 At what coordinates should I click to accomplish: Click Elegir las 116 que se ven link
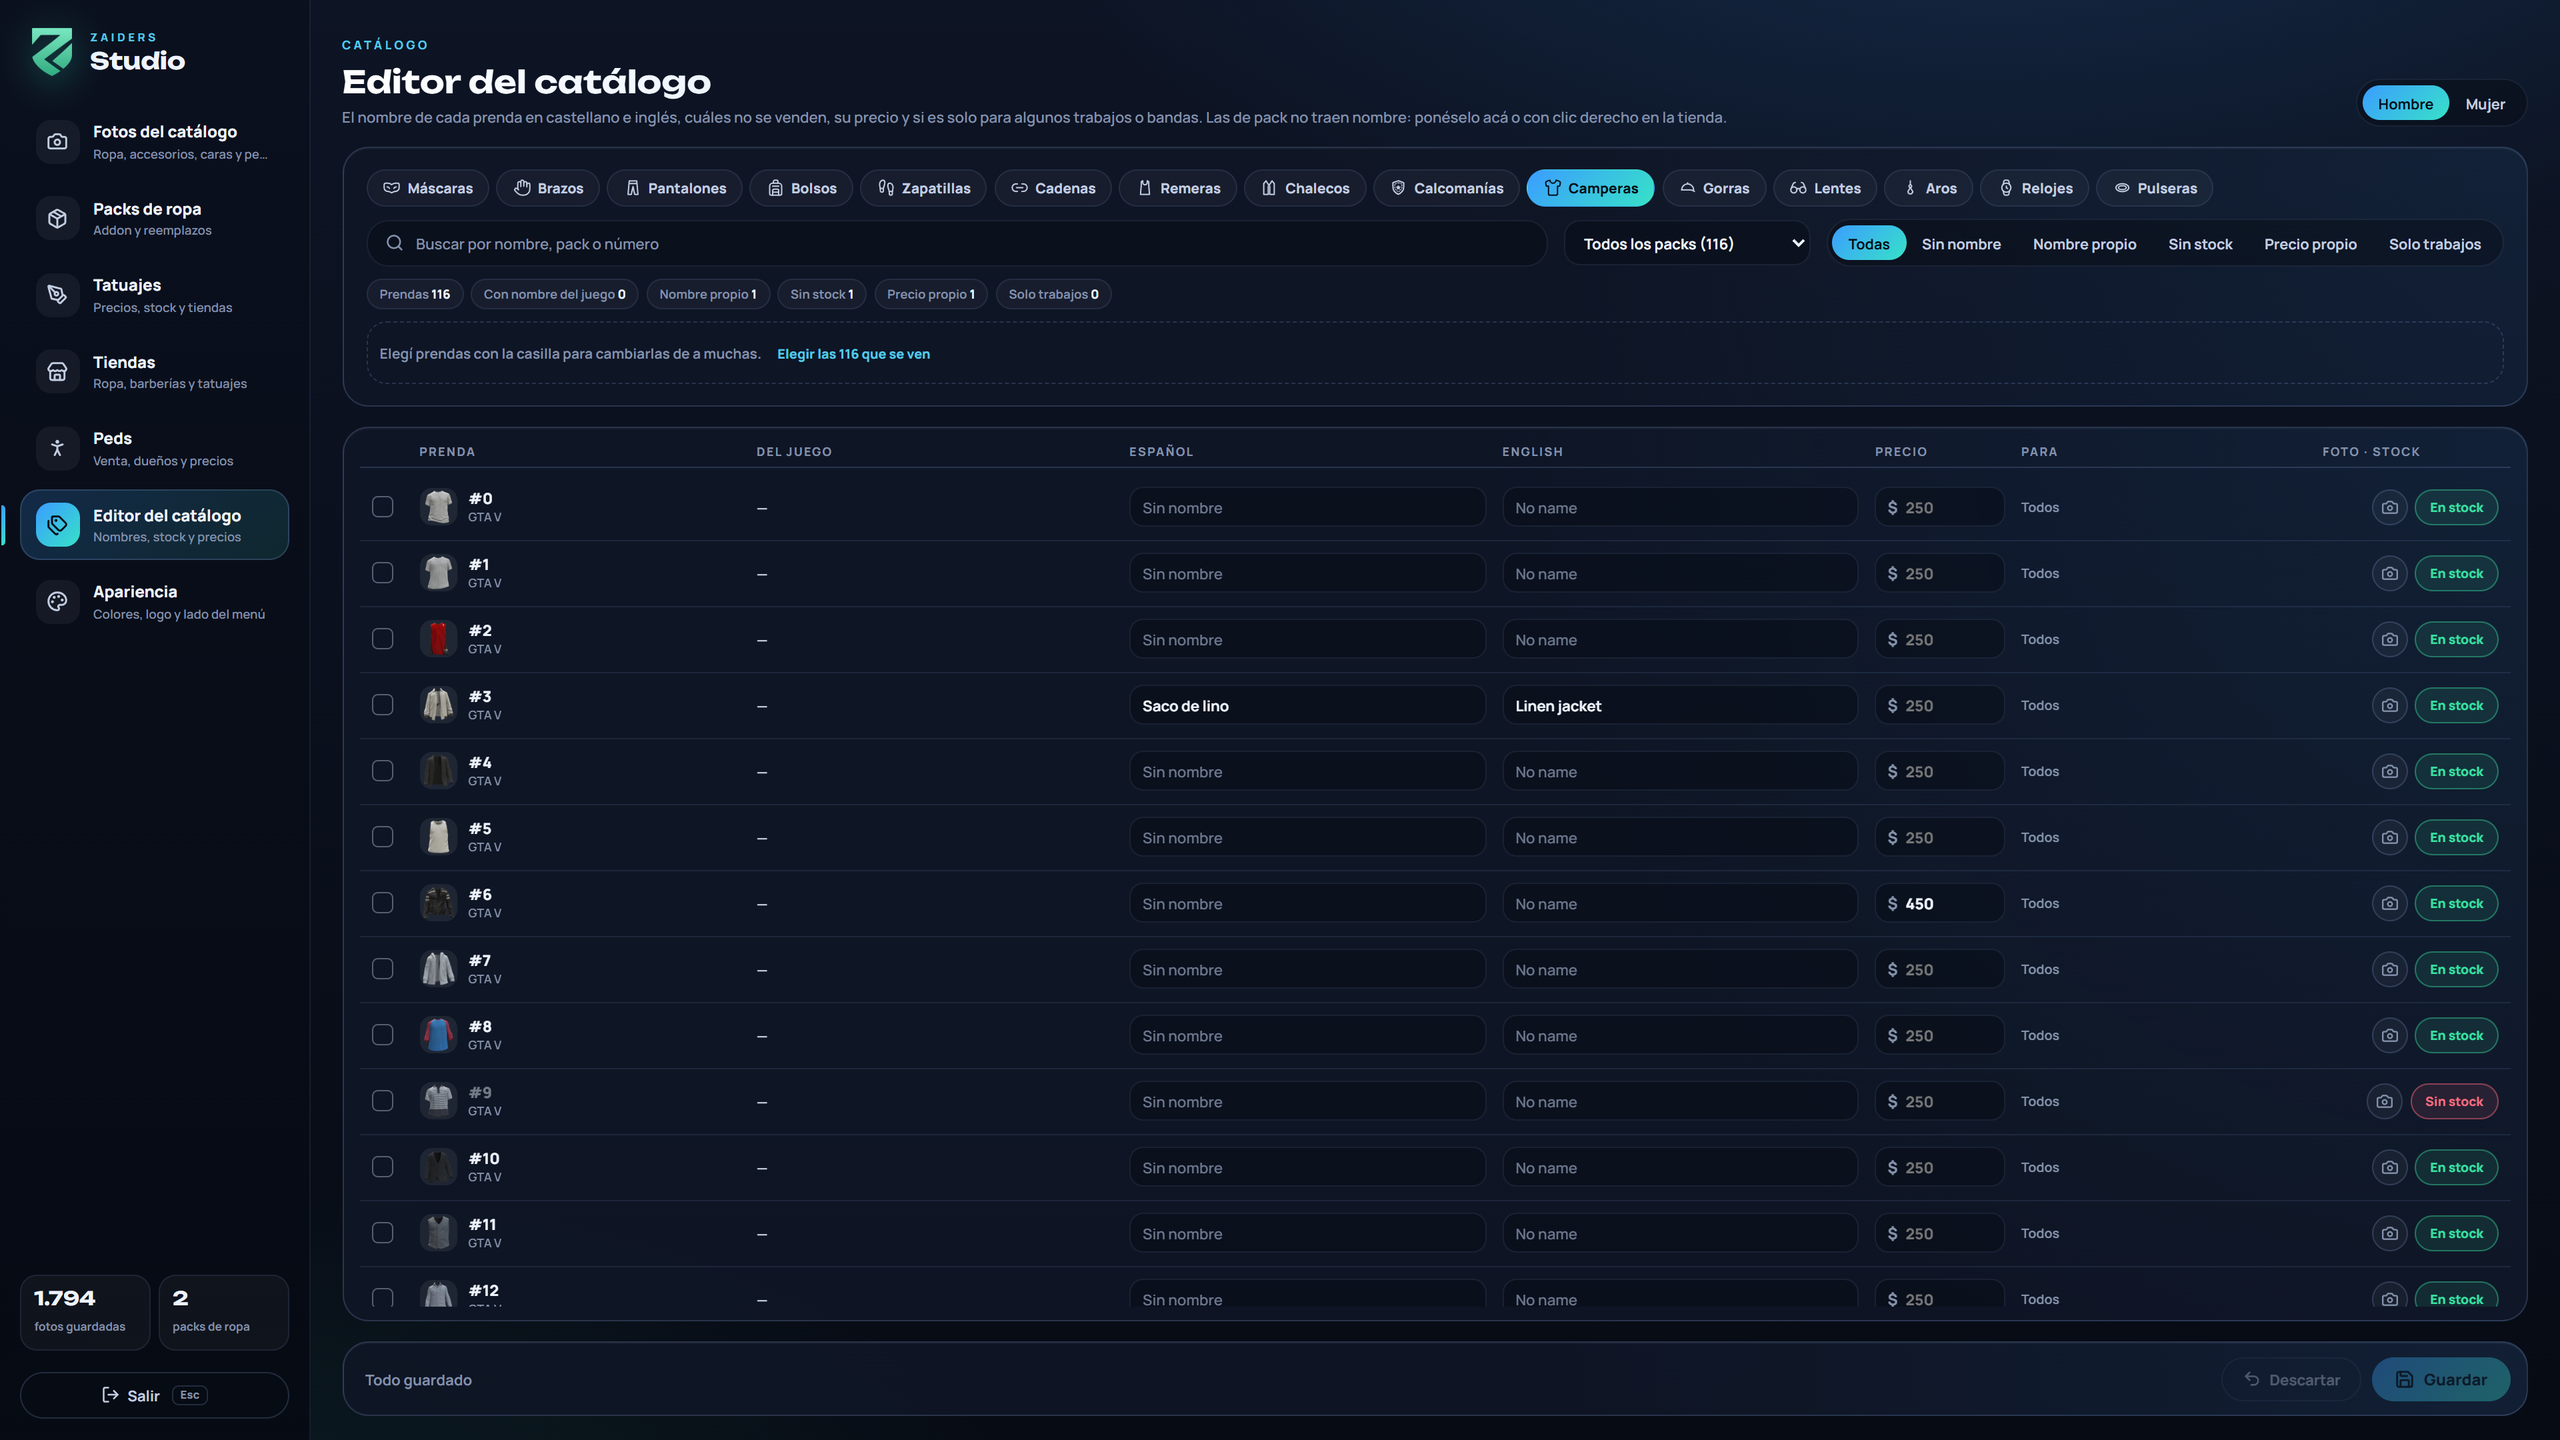[853, 354]
